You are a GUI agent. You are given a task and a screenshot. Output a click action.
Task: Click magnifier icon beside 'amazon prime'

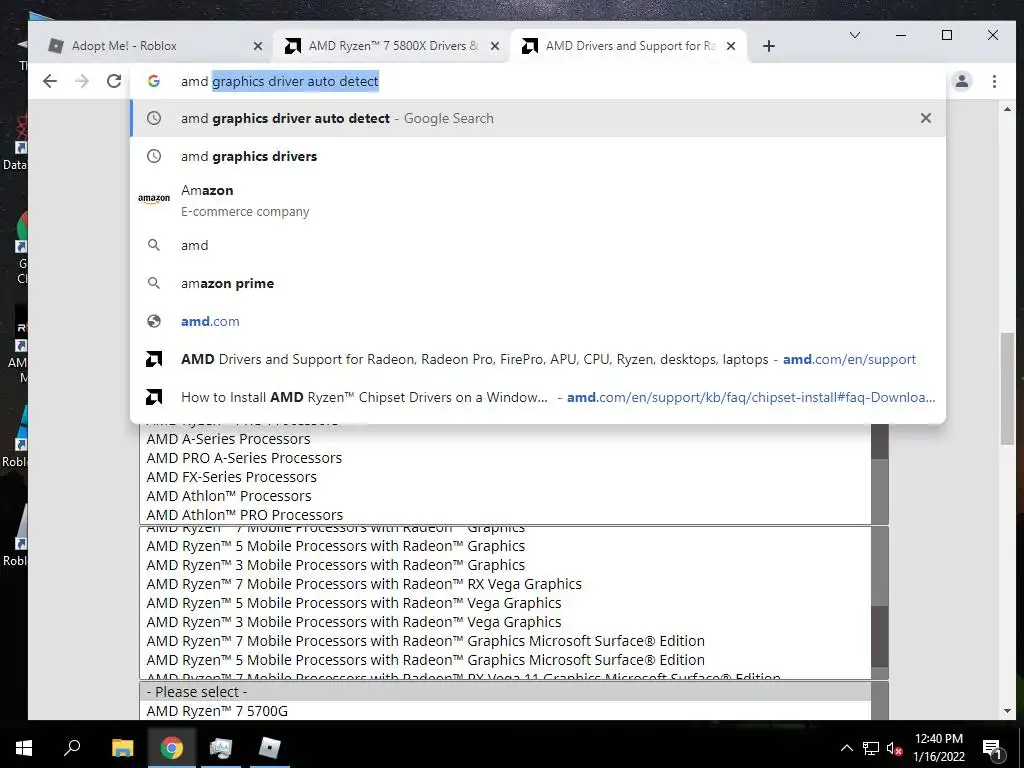(x=153, y=283)
